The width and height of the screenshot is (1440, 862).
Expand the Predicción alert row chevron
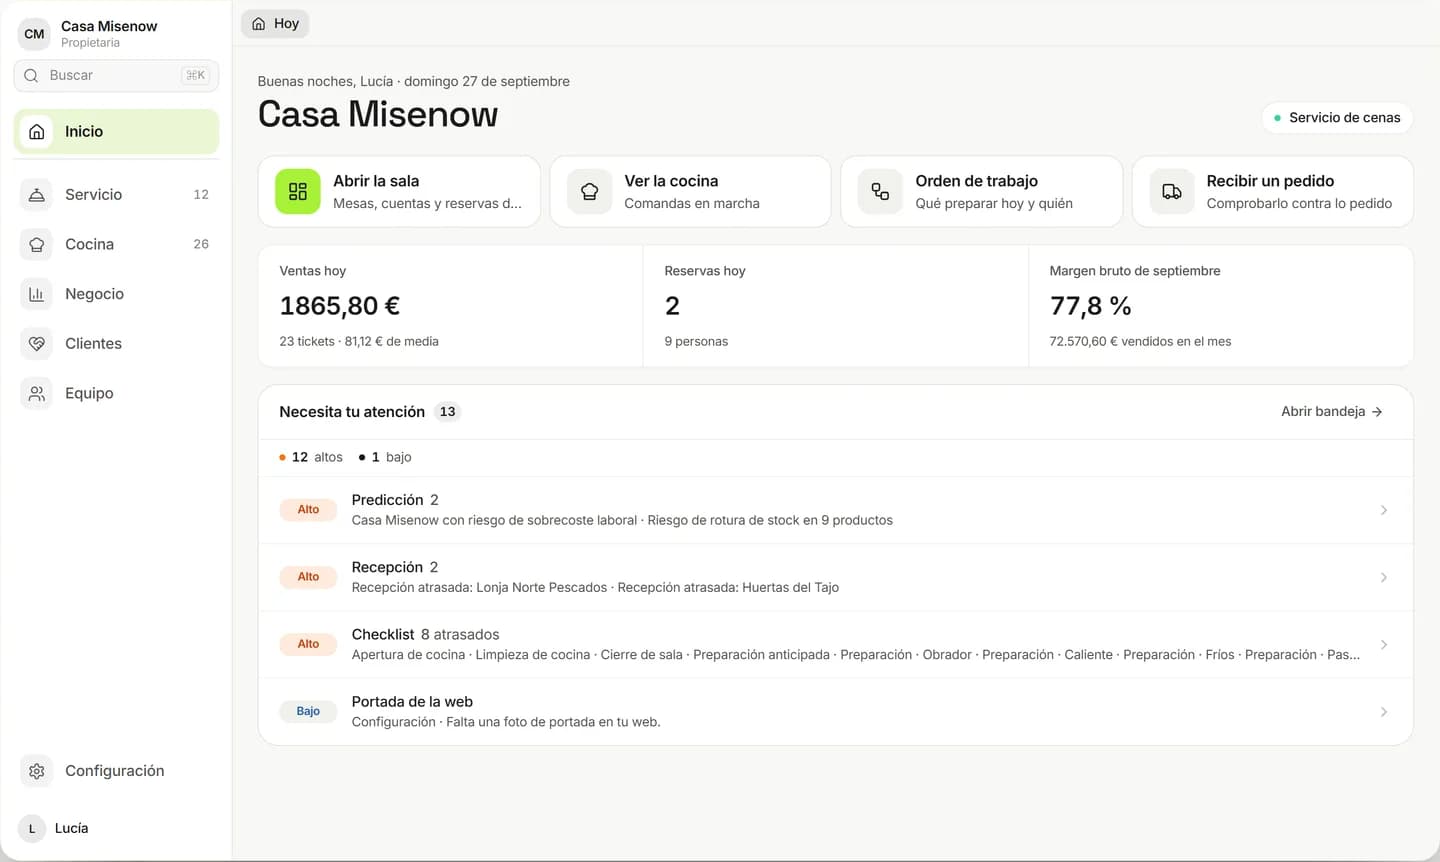click(x=1384, y=510)
